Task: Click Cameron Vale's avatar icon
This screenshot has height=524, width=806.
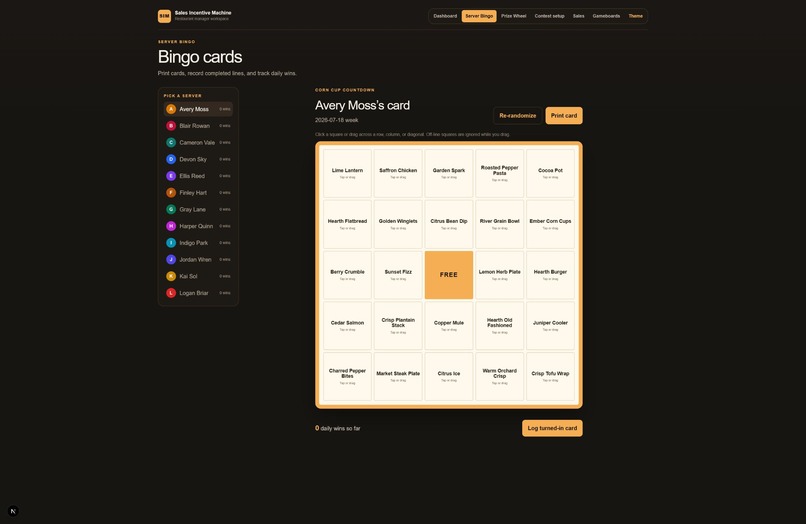Action: point(171,142)
